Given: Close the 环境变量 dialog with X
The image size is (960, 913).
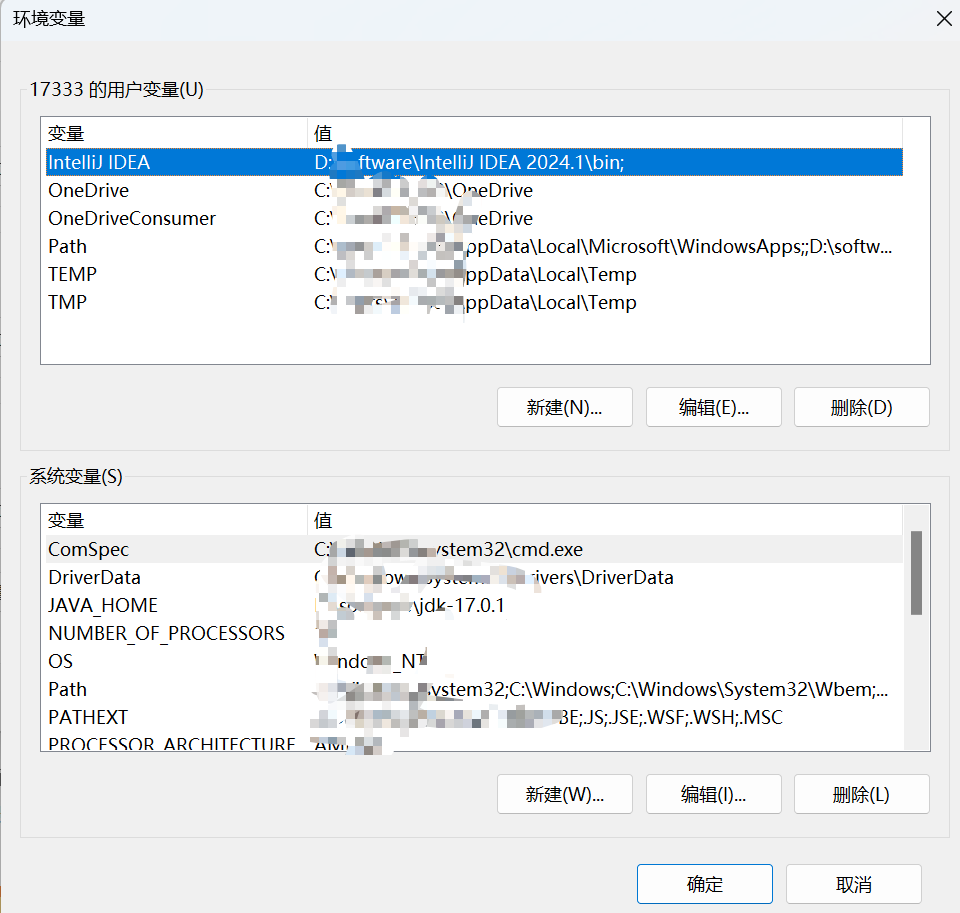Looking at the screenshot, I should tap(943, 19).
